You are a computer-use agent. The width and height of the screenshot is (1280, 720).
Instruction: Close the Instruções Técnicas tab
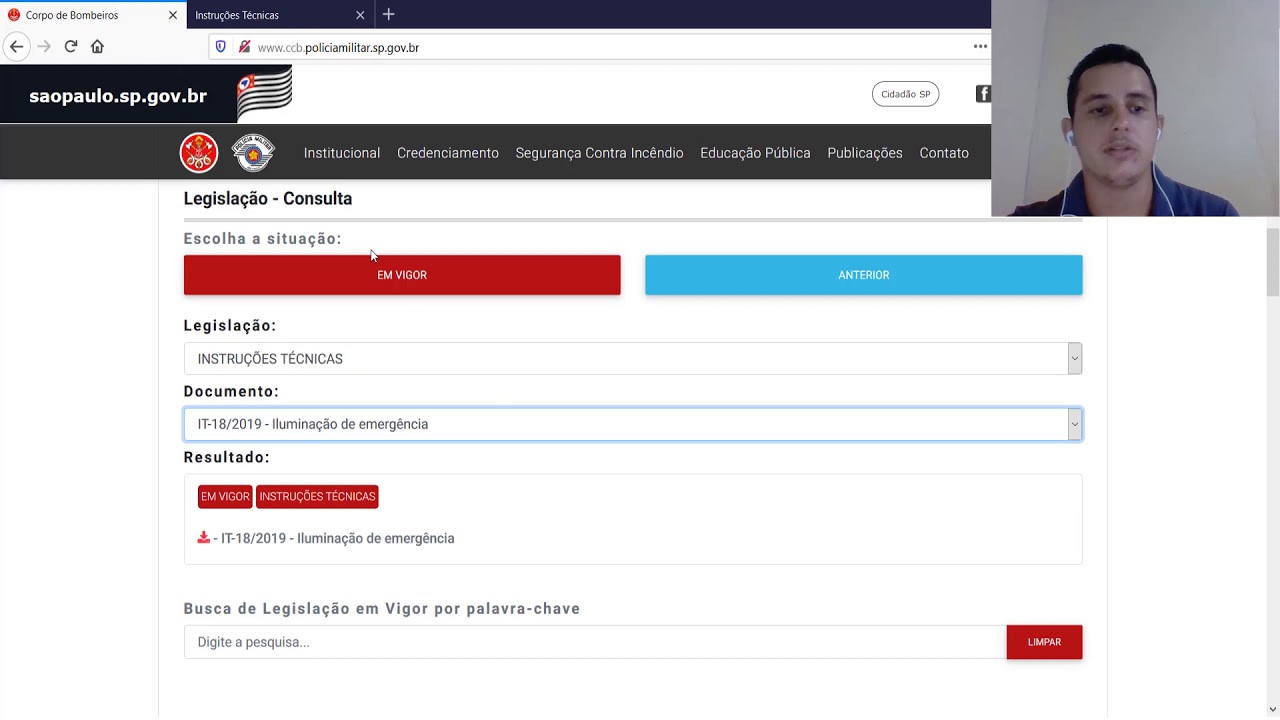(x=360, y=15)
